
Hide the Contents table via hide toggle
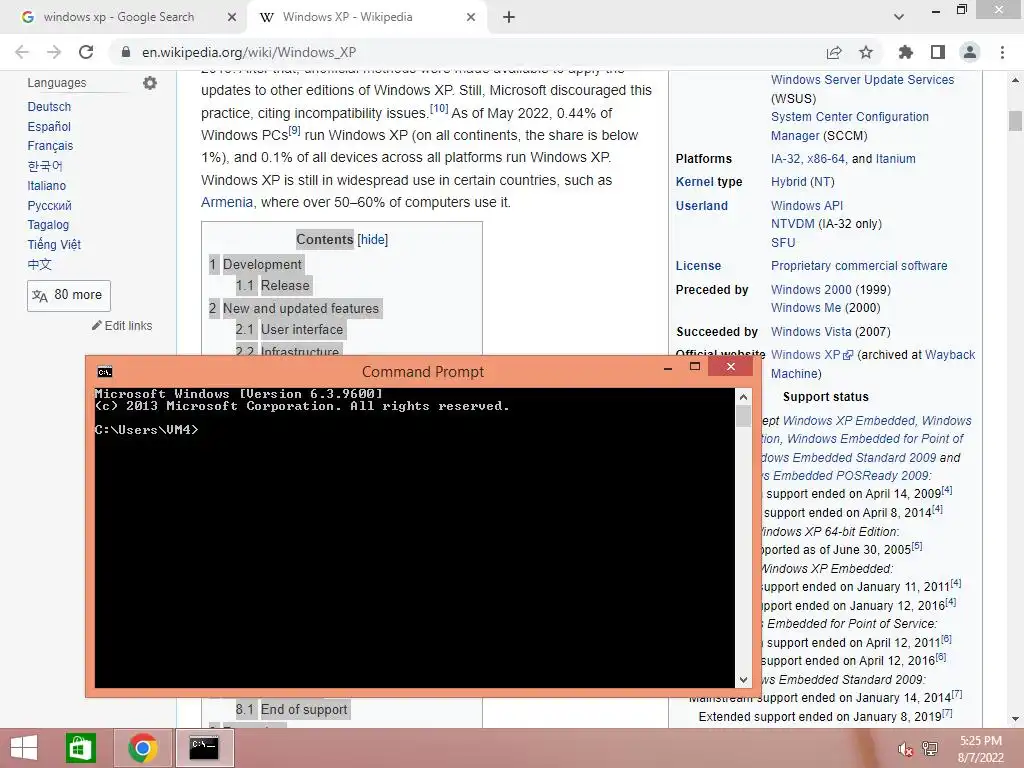tap(372, 240)
